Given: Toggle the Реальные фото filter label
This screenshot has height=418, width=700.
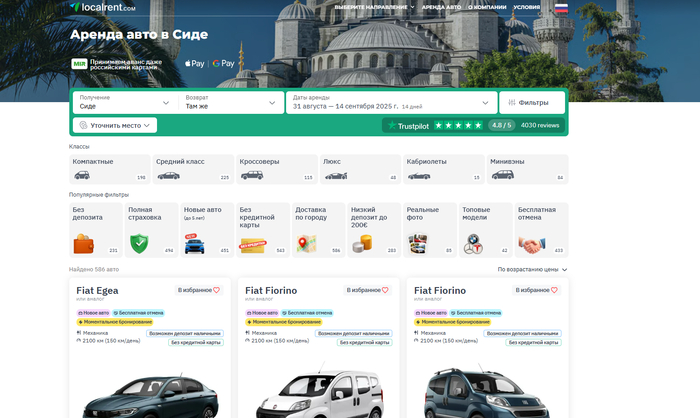Looking at the screenshot, I should [x=422, y=213].
